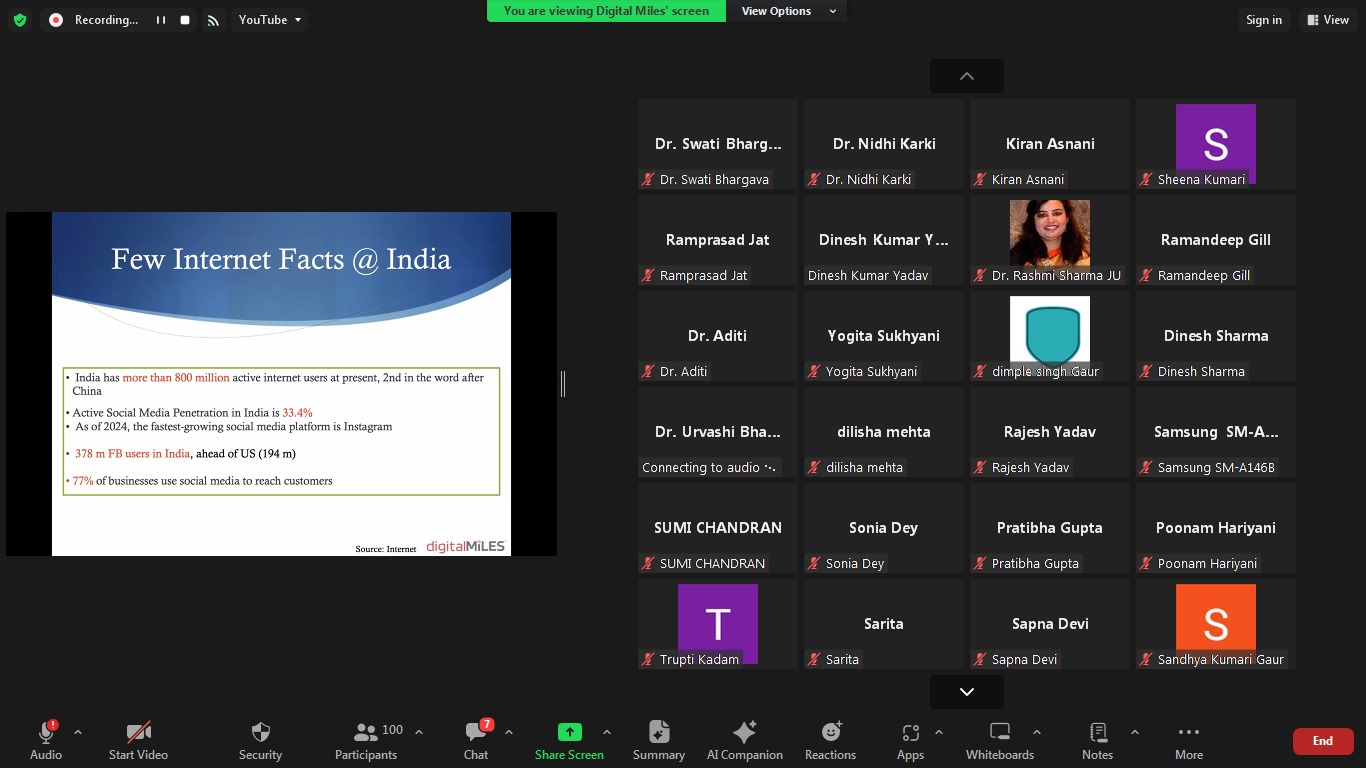Open the More options menu
1366x768 pixels.
[1188, 740]
